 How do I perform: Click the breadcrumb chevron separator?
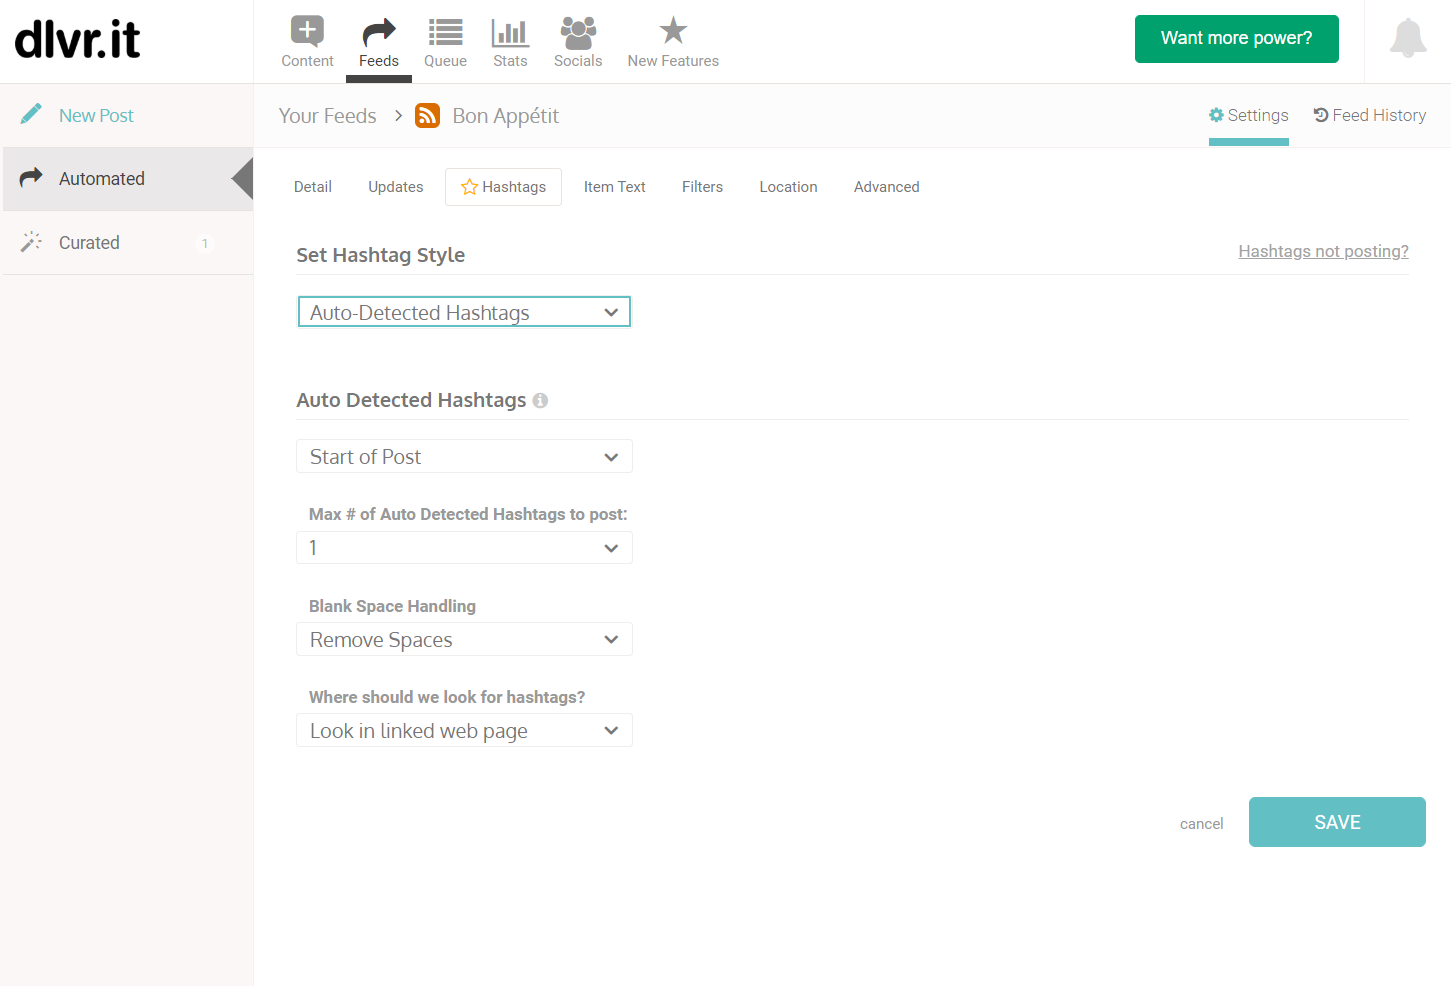[x=398, y=116]
